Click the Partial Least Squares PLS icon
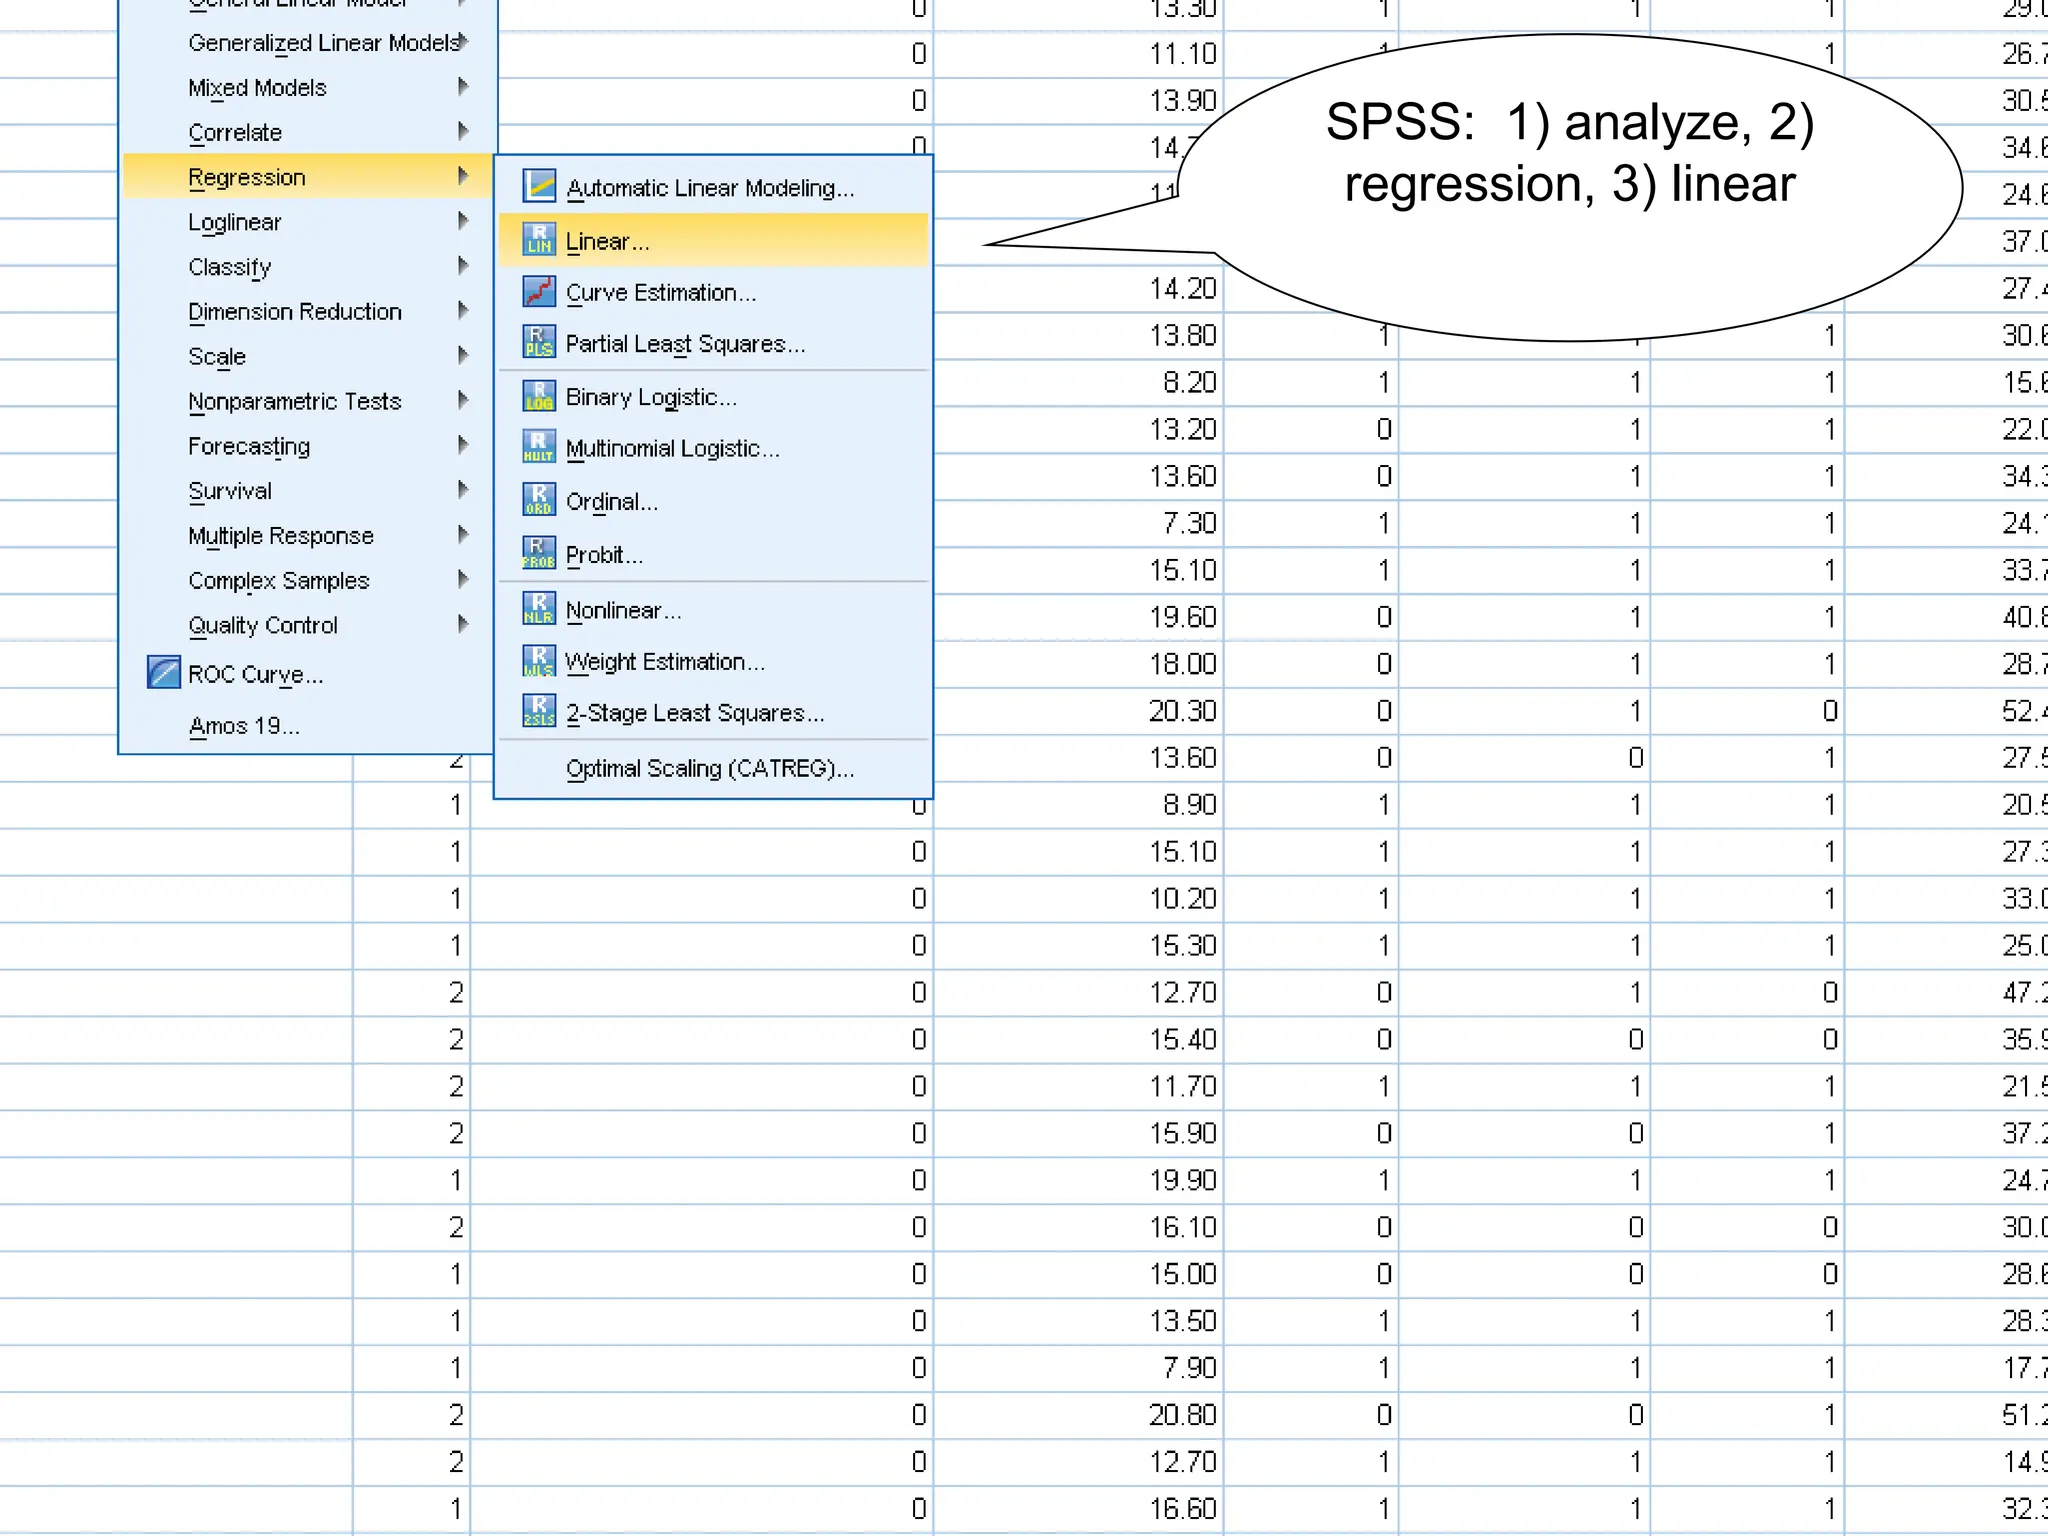Viewport: 2048px width, 1536px height. (539, 343)
